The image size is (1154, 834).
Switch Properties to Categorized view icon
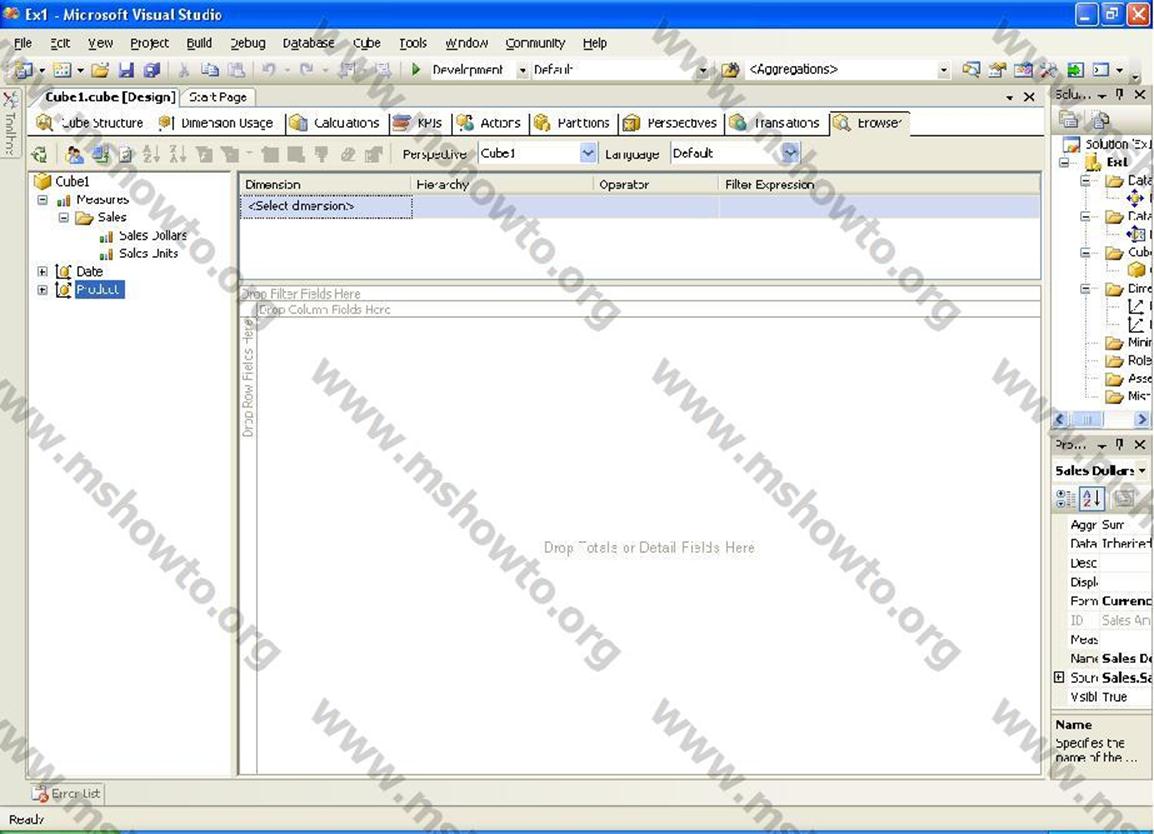[1065, 498]
